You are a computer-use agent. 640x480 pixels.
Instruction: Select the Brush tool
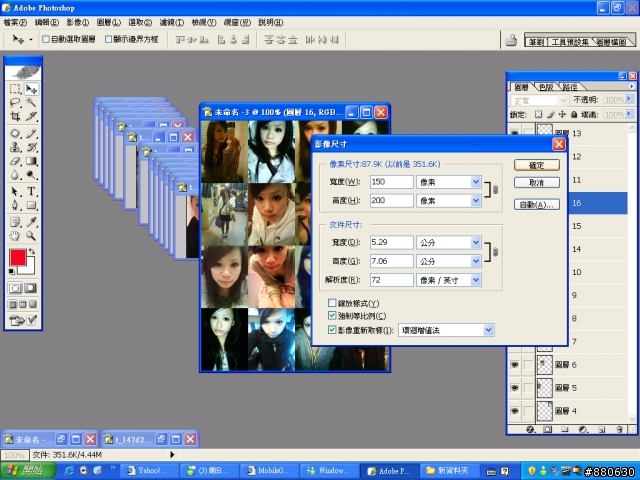(31, 133)
